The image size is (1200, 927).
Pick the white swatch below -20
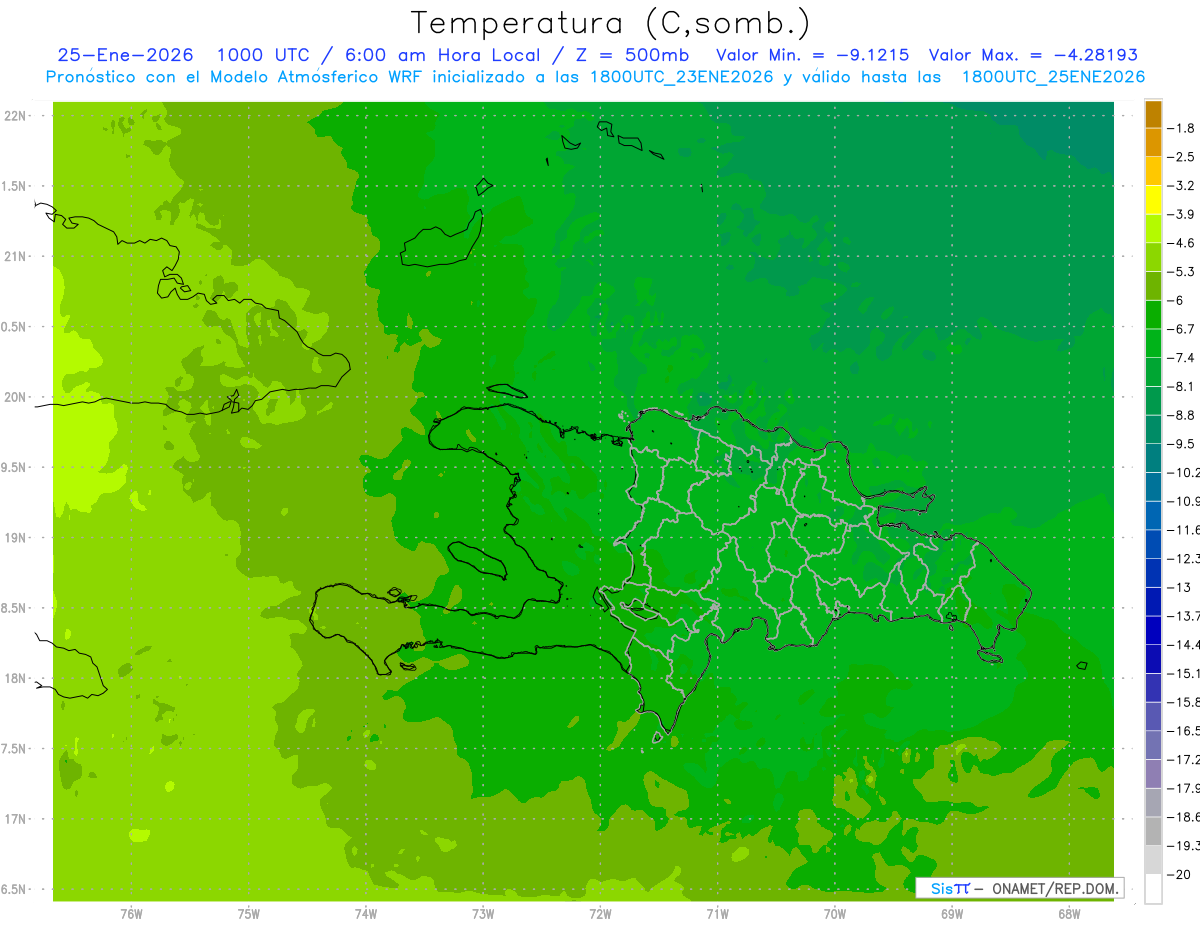point(1153,889)
